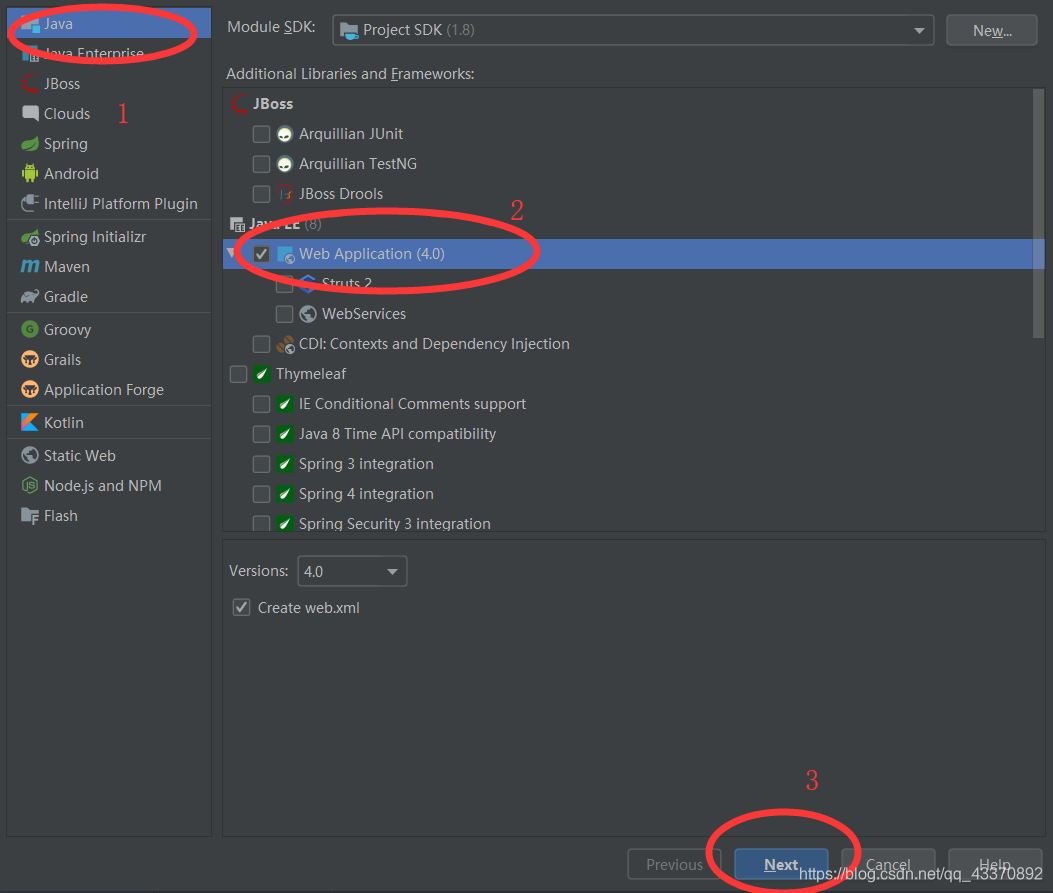This screenshot has height=893, width=1053.
Task: Click the Groovy G icon
Action: pyautogui.click(x=30, y=329)
